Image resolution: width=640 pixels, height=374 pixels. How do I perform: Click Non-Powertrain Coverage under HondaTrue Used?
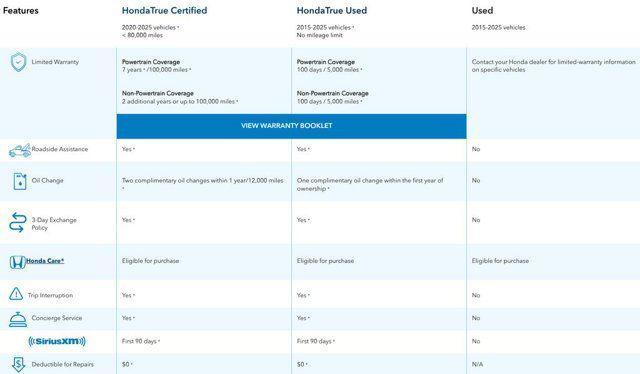click(333, 94)
